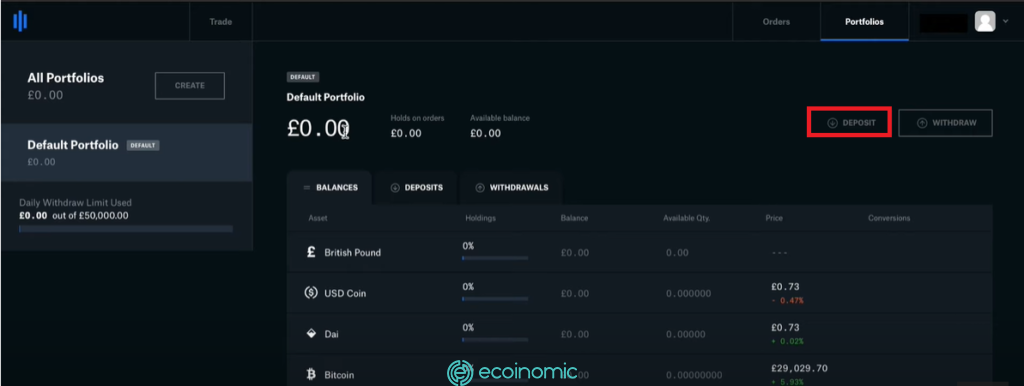The width and height of the screenshot is (1024, 386).
Task: Click the Daily Withdraw Limit progress bar
Action: [x=126, y=229]
